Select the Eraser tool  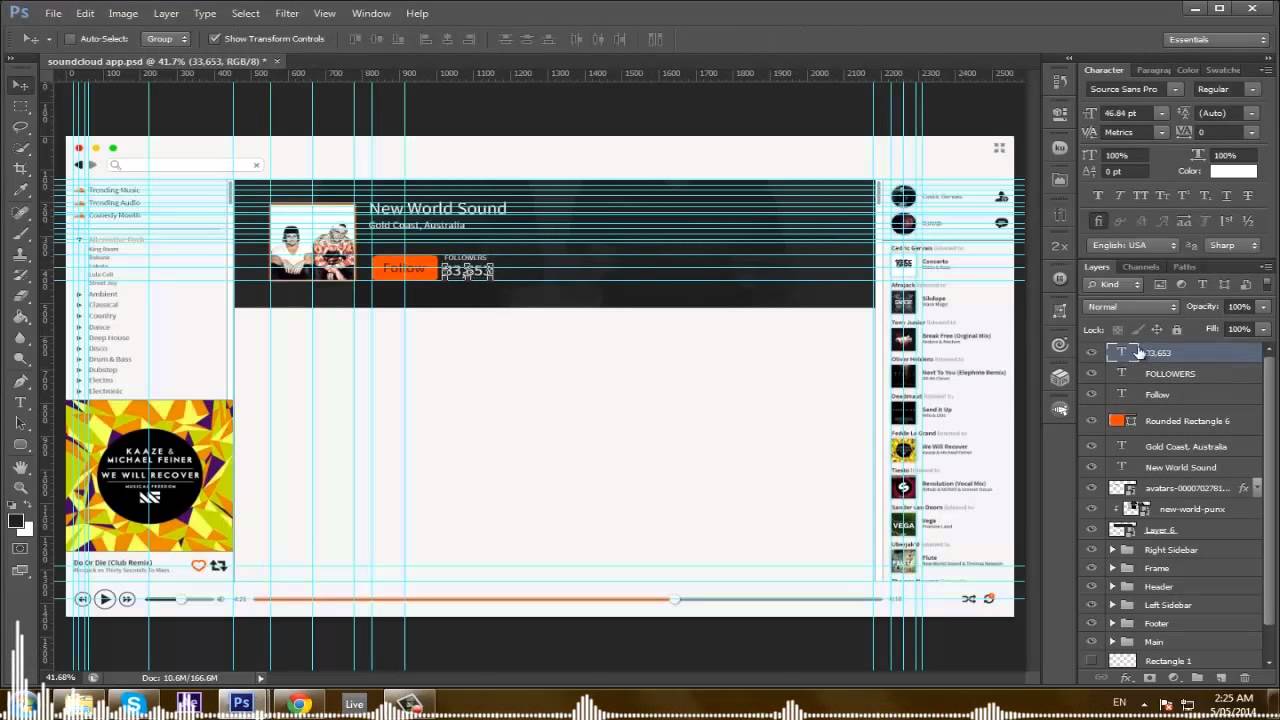pyautogui.click(x=20, y=296)
